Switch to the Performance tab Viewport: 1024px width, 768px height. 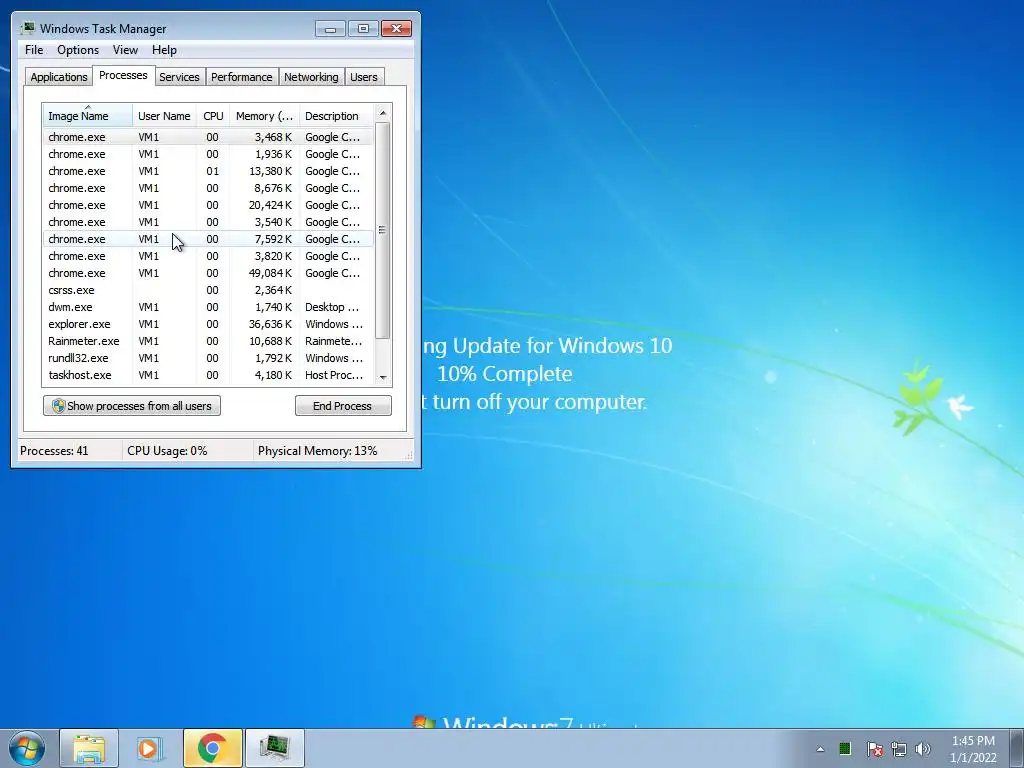click(241, 77)
